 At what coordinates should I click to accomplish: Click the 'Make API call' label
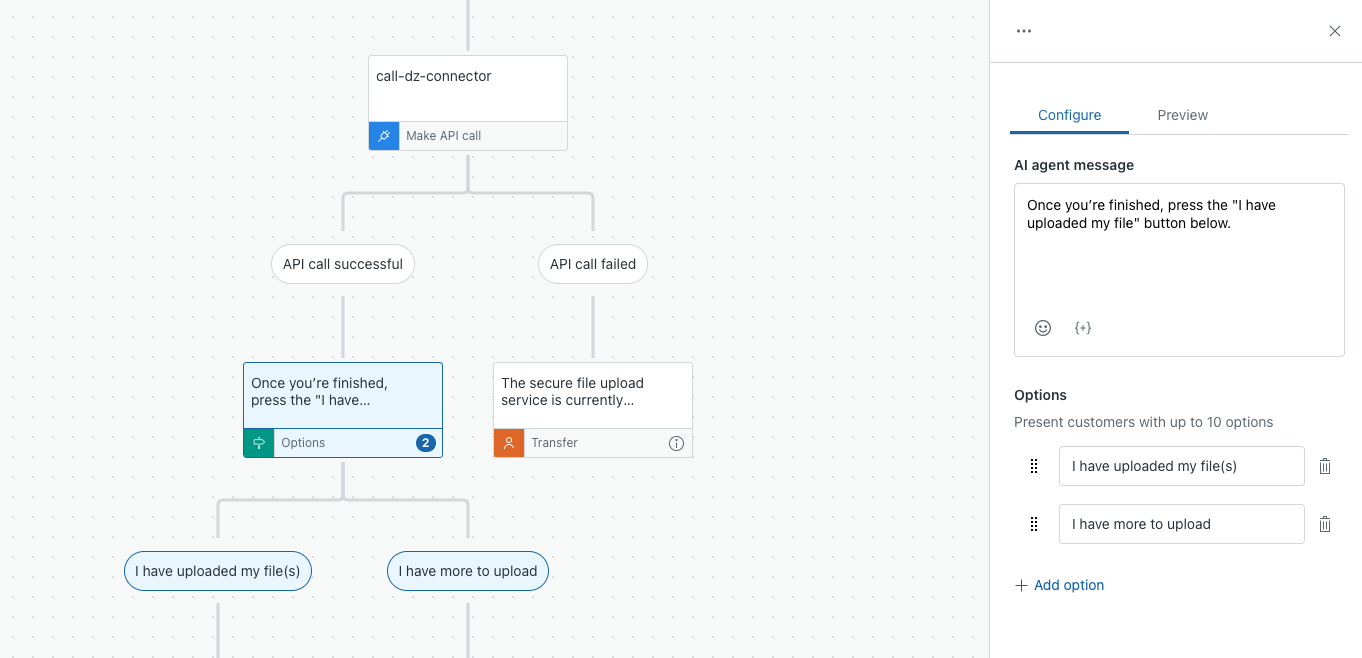click(443, 136)
